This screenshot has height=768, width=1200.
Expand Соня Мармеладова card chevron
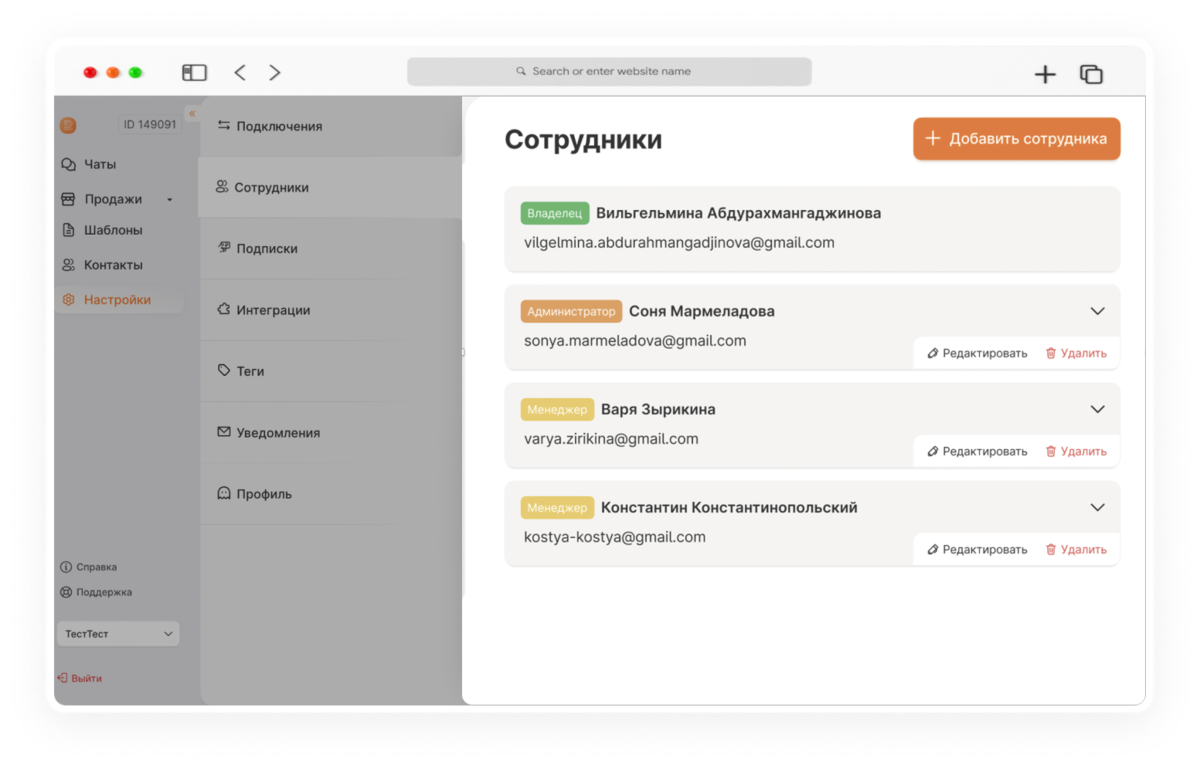pos(1097,311)
